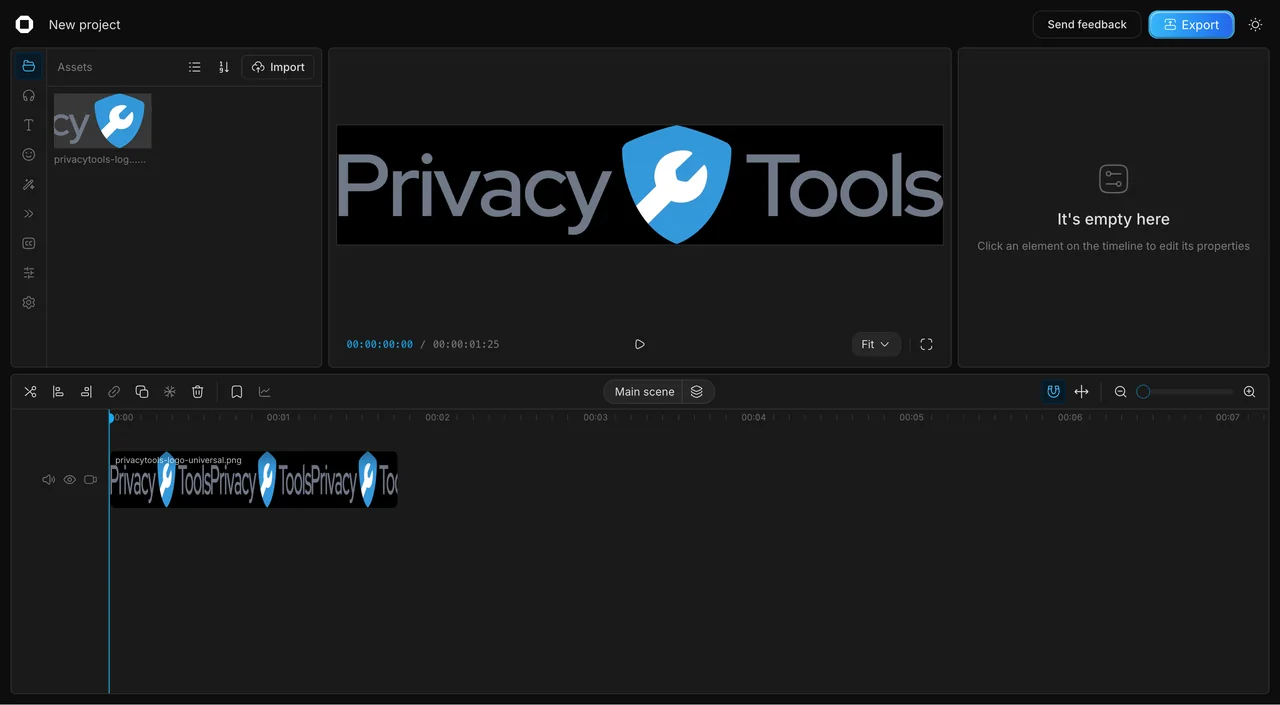Select the privacytools-logo-universal.png timeline clip
Screen dimensions: 1280x705
253,479
